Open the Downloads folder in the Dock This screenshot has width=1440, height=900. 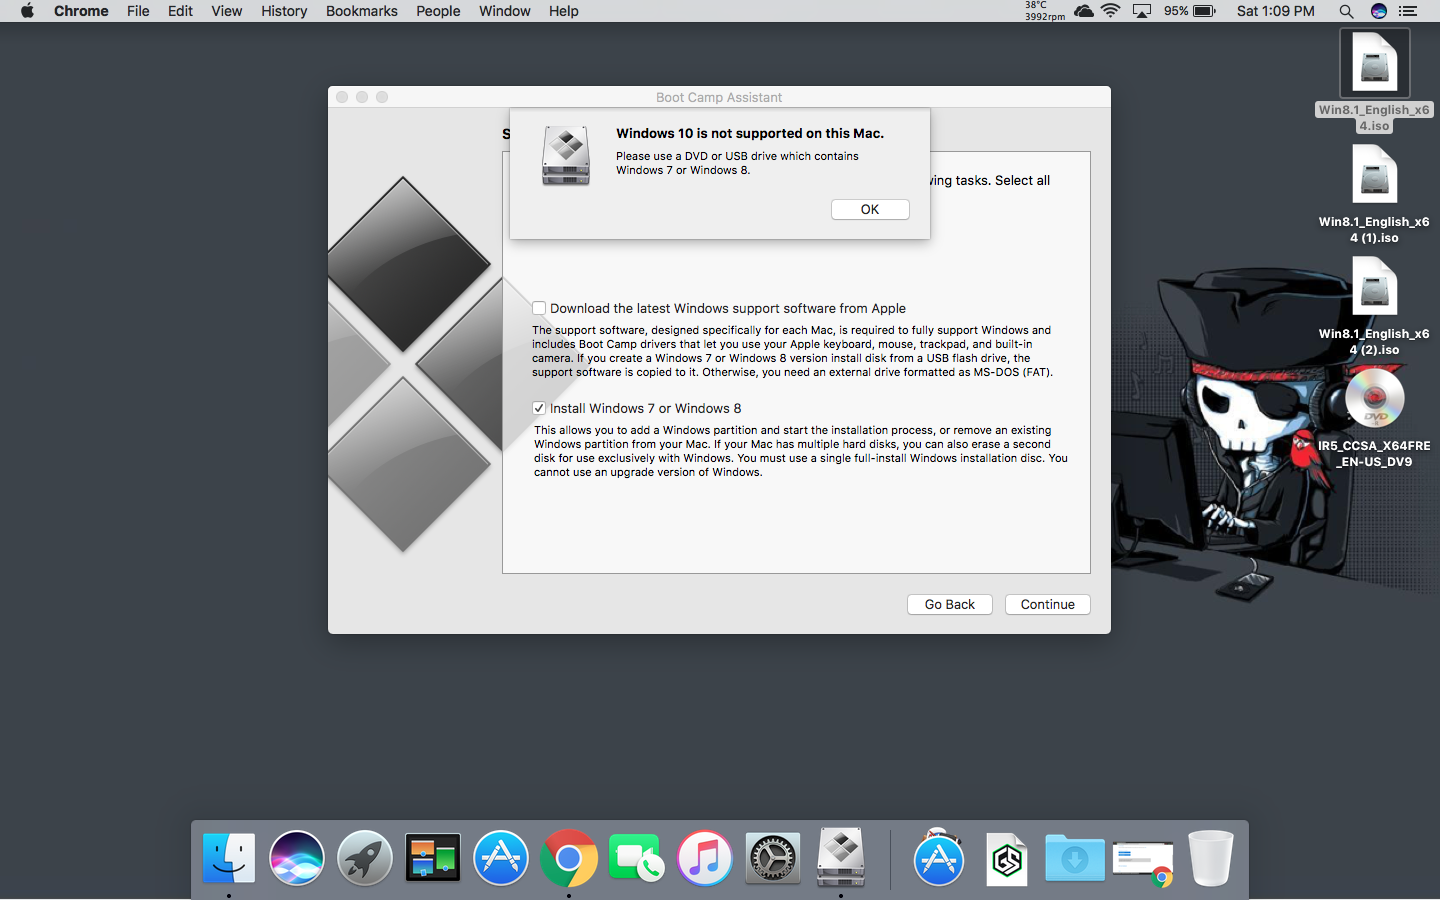pos(1075,858)
